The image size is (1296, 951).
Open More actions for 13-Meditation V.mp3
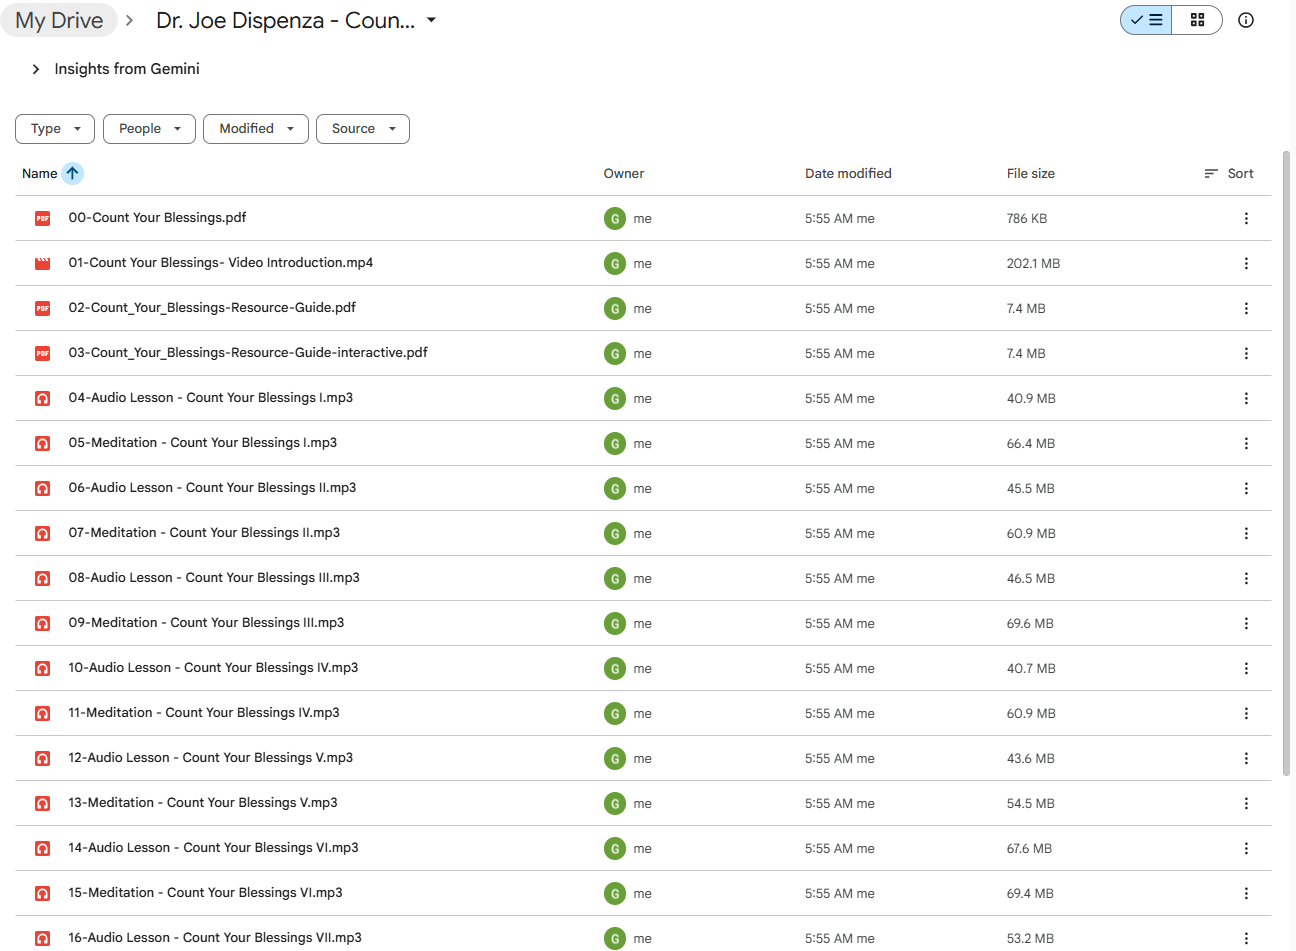click(x=1246, y=803)
